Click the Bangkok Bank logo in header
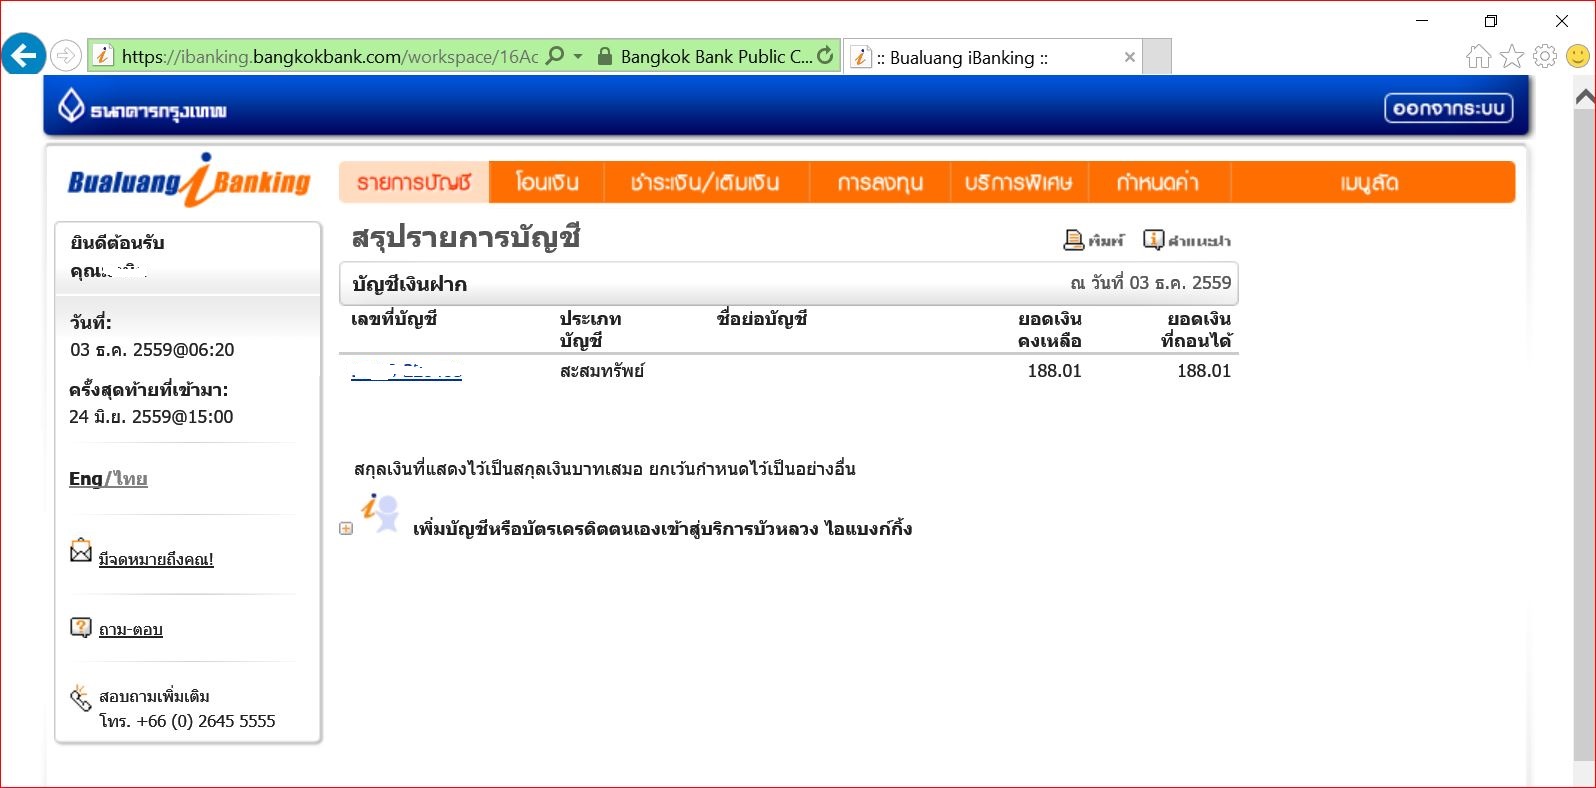The width and height of the screenshot is (1596, 788). tap(142, 106)
